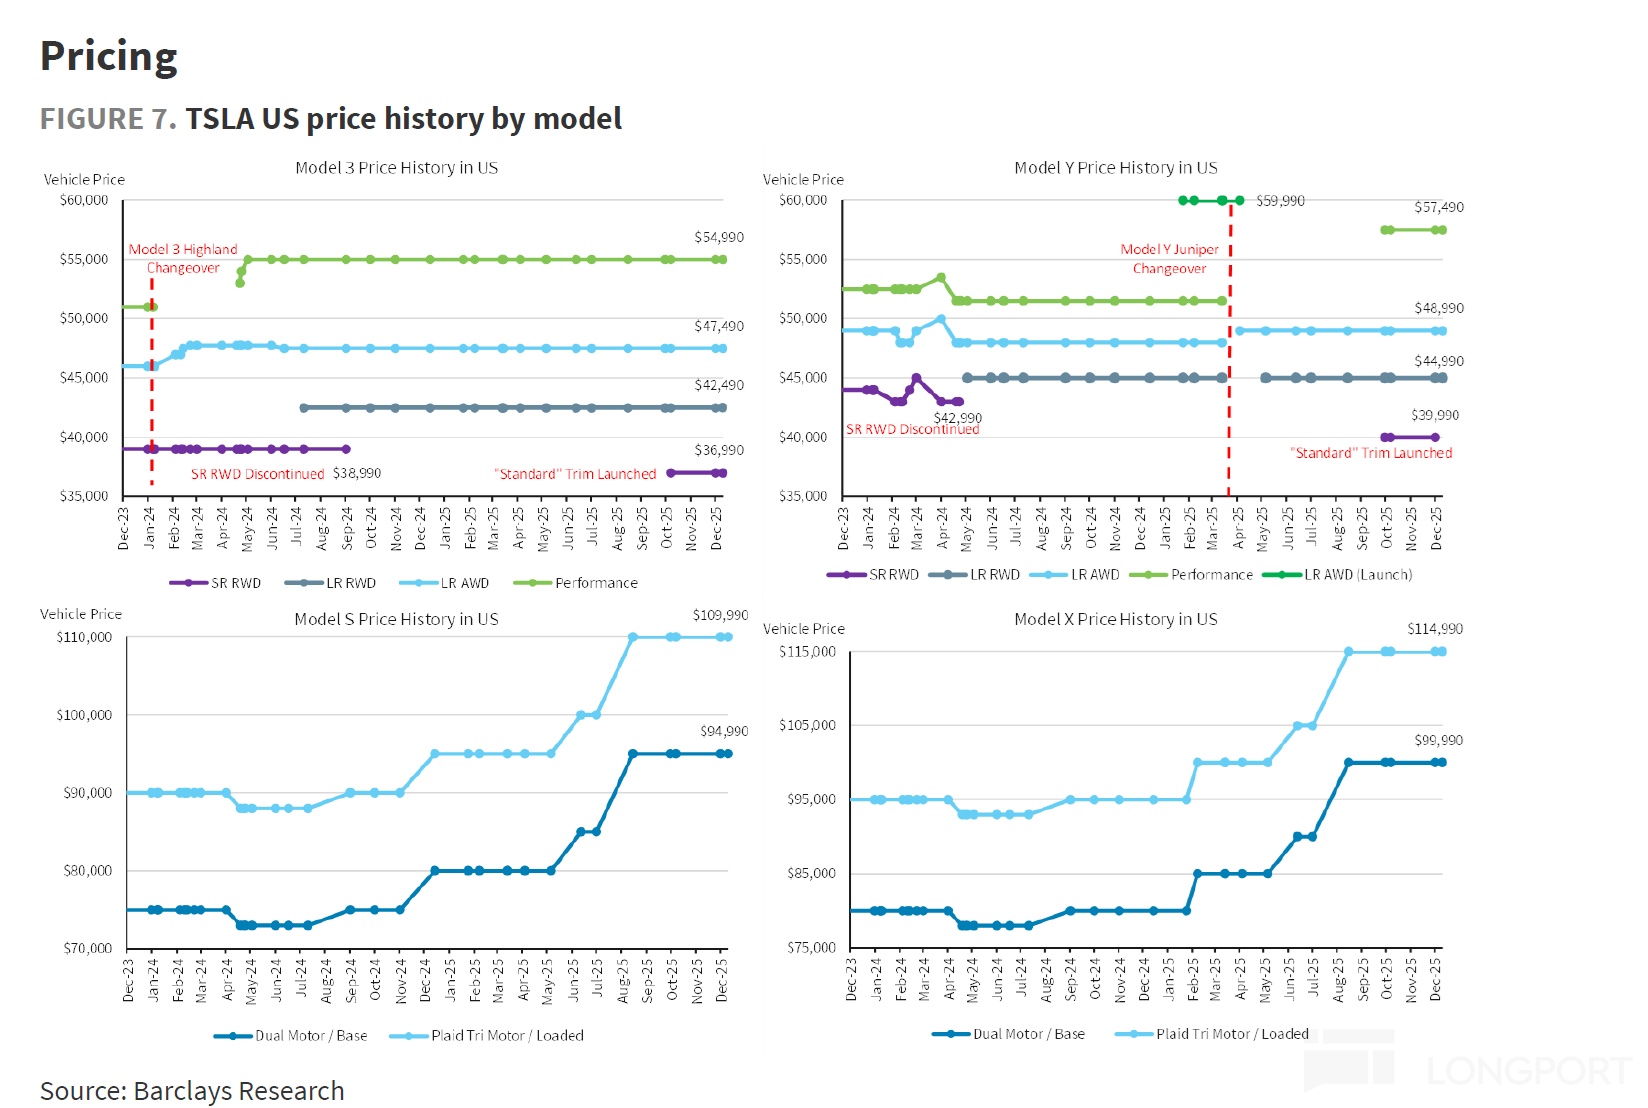Click "Model Y Juniper Changeover" annotation
This screenshot has height=1108, width=1648.
(x=1169, y=258)
